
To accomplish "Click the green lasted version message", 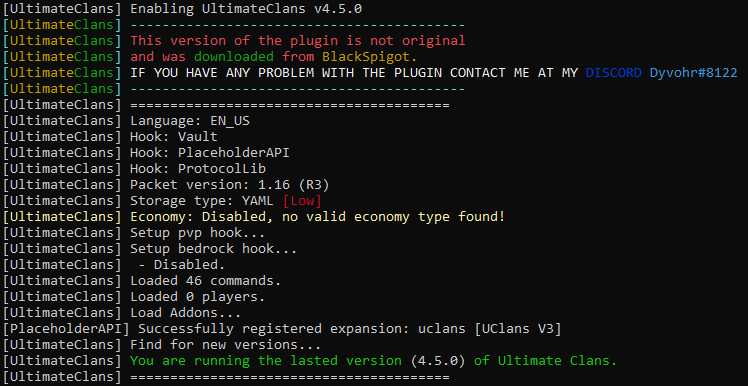I will 374,361.
